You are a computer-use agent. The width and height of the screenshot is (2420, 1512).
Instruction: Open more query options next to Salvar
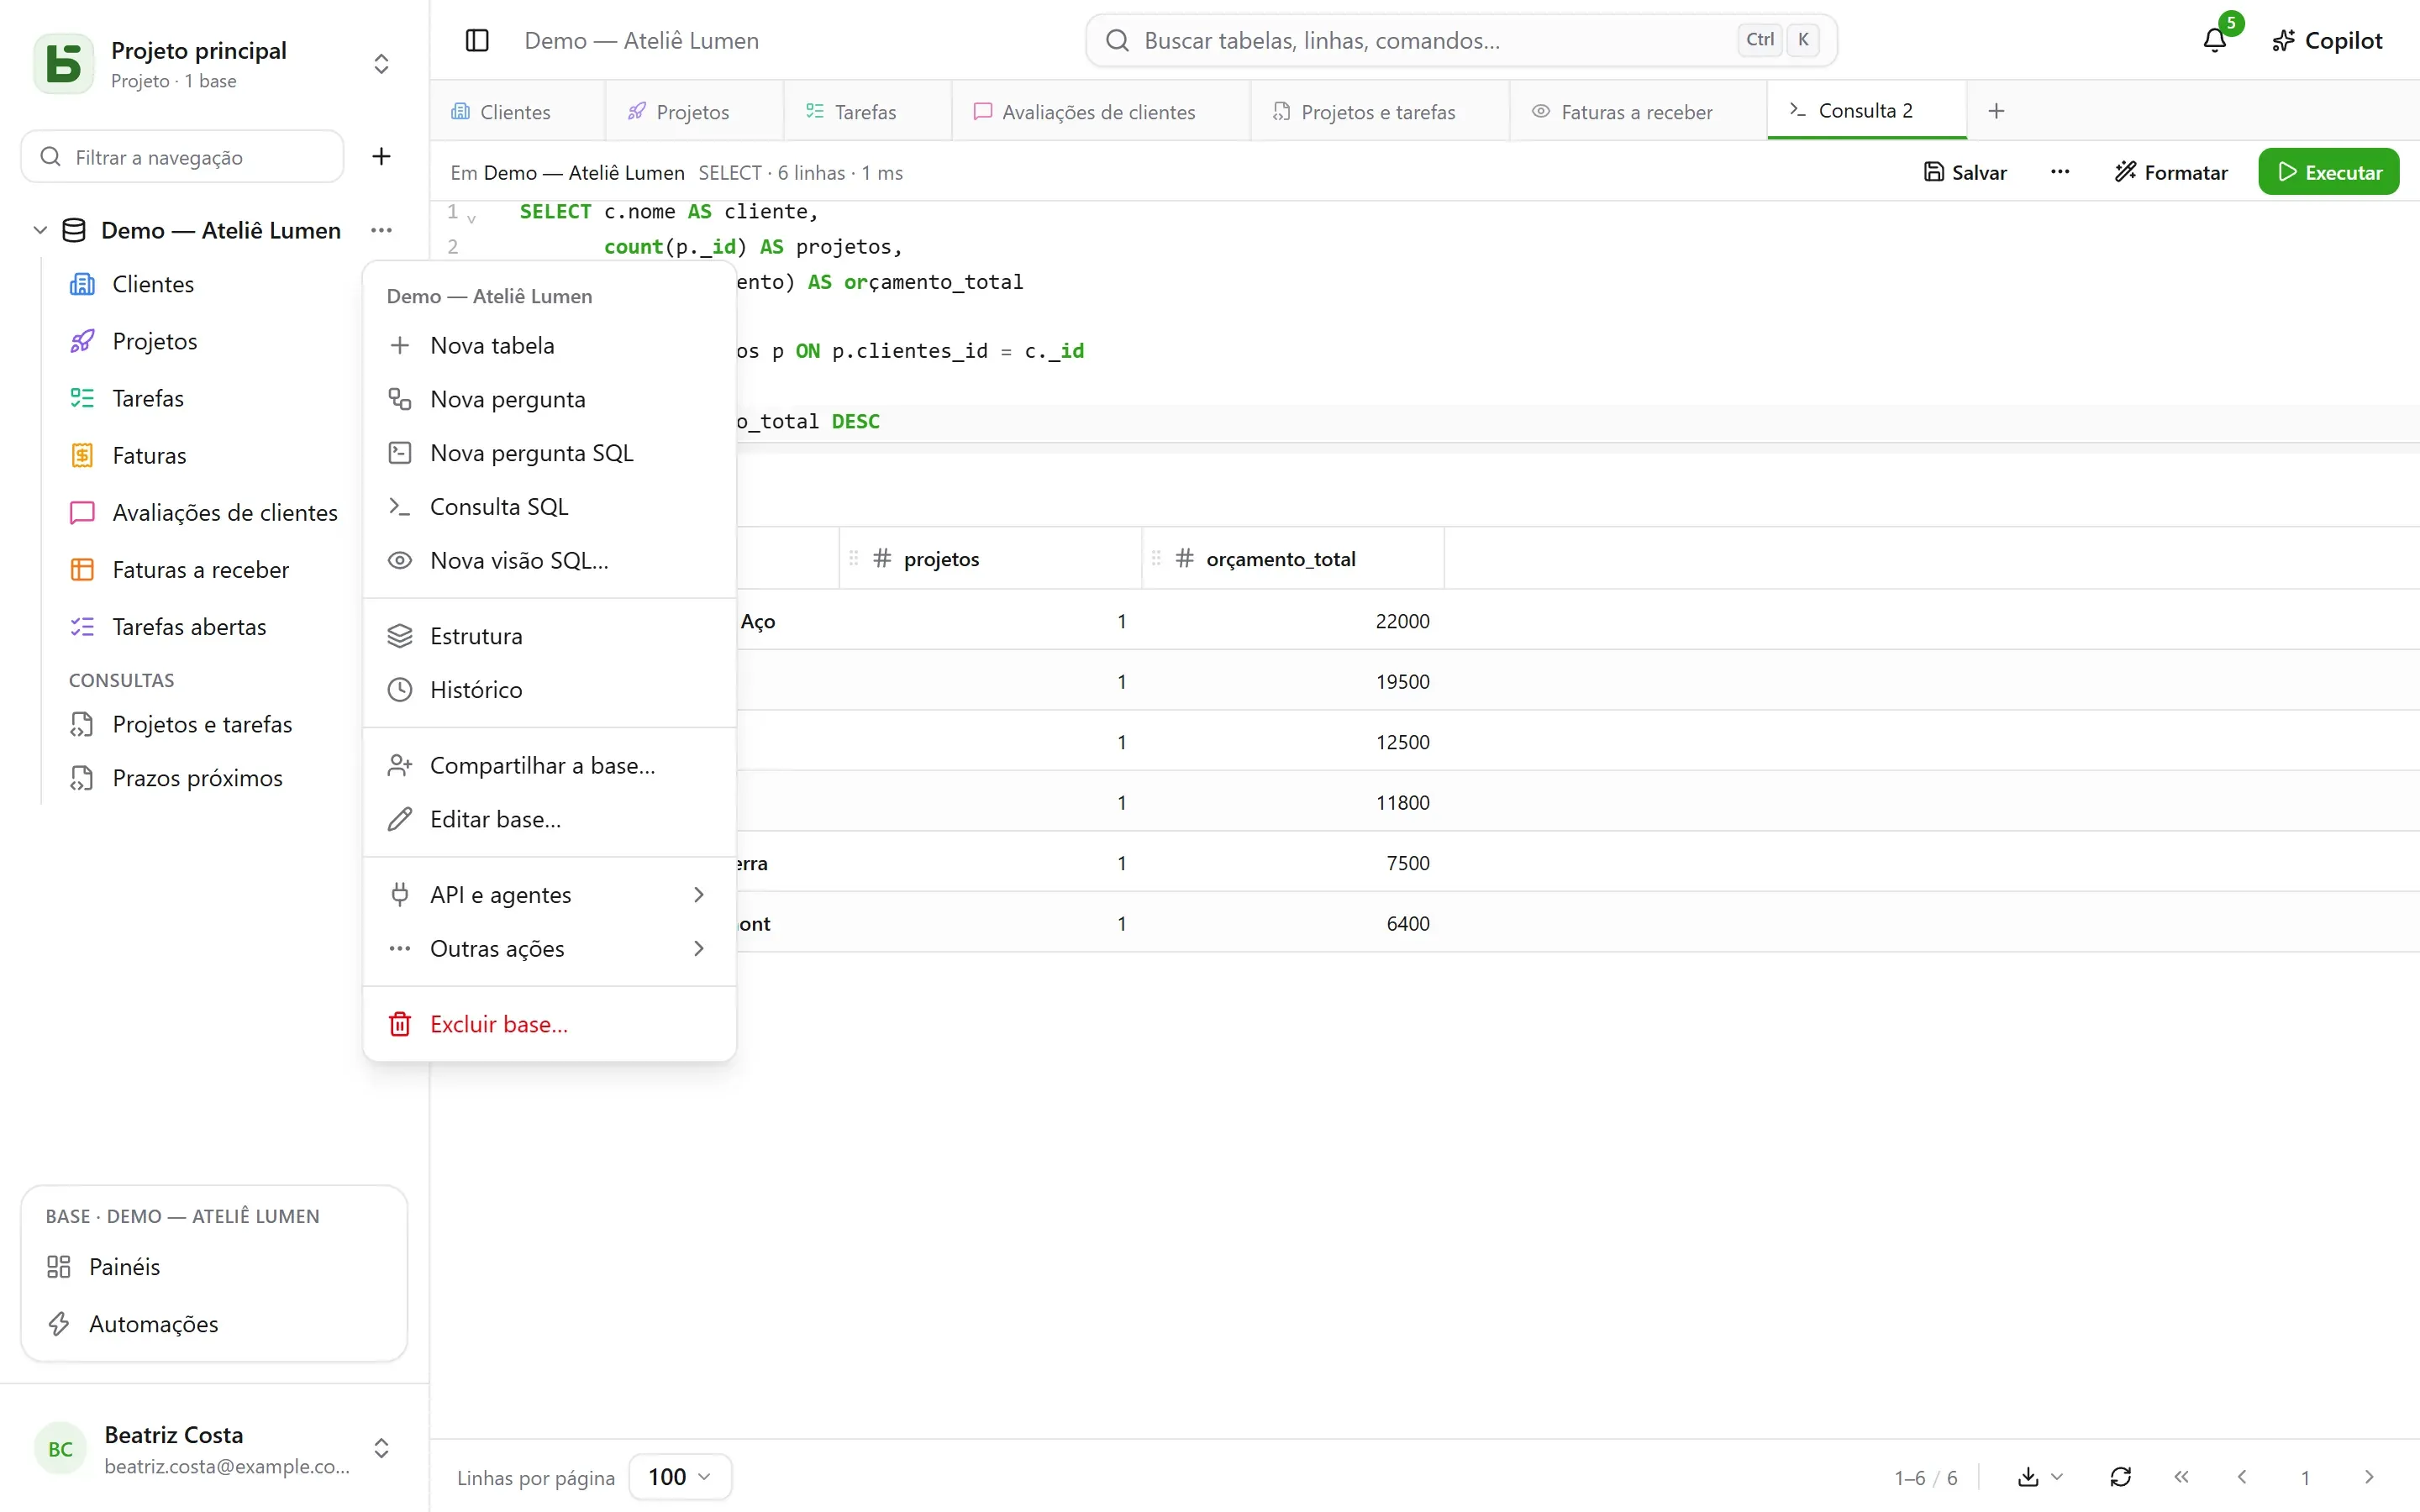point(2060,172)
